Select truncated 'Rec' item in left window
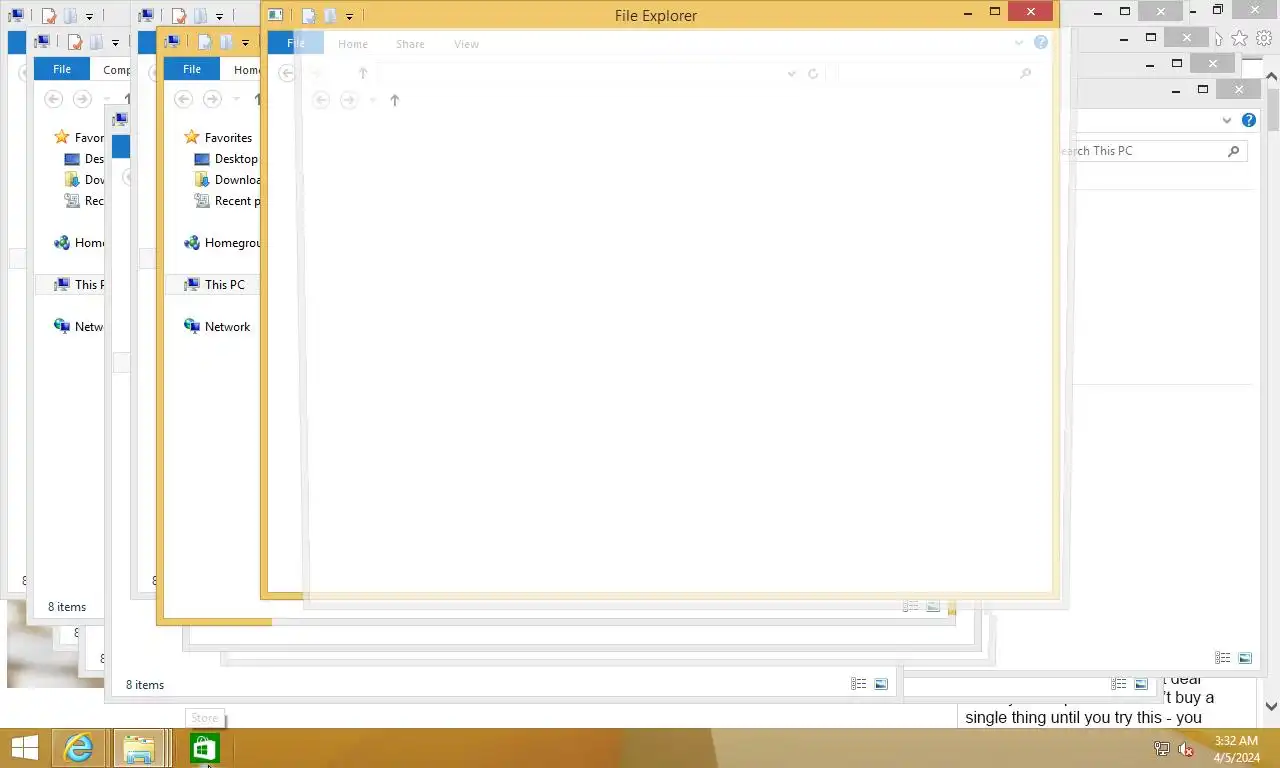This screenshot has width=1280, height=768. coord(84,201)
